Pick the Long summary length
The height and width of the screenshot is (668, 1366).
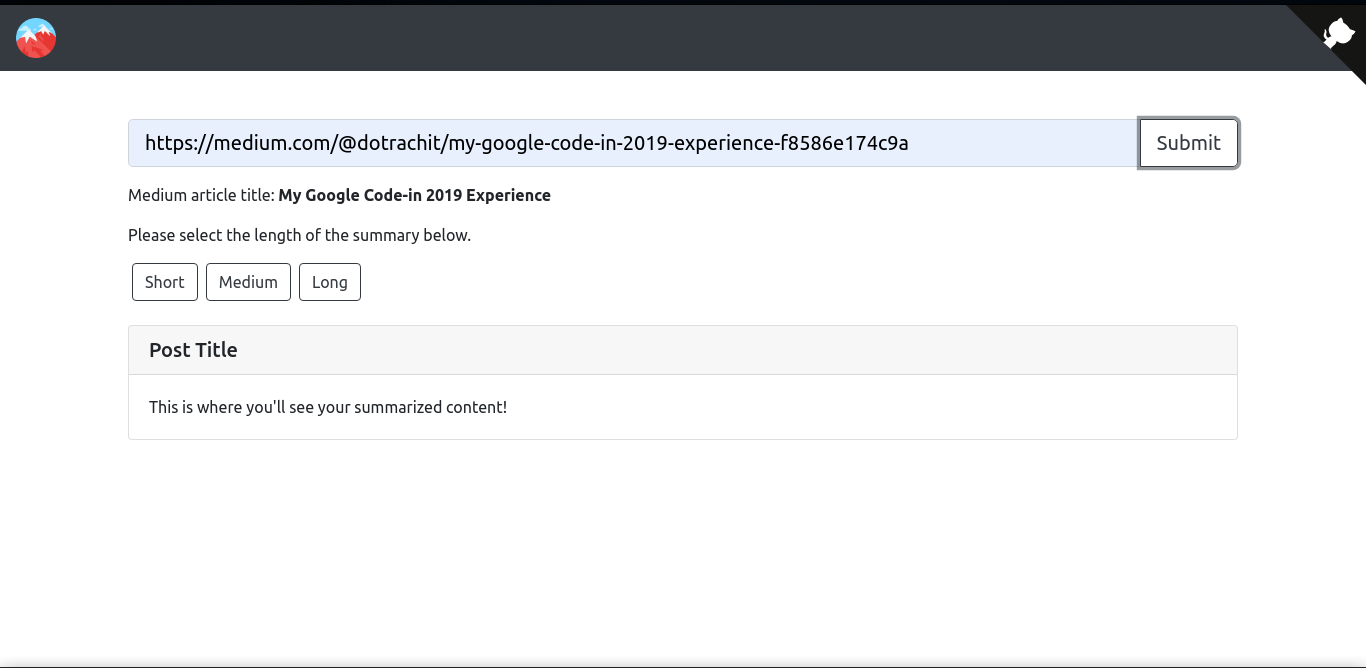(x=330, y=282)
